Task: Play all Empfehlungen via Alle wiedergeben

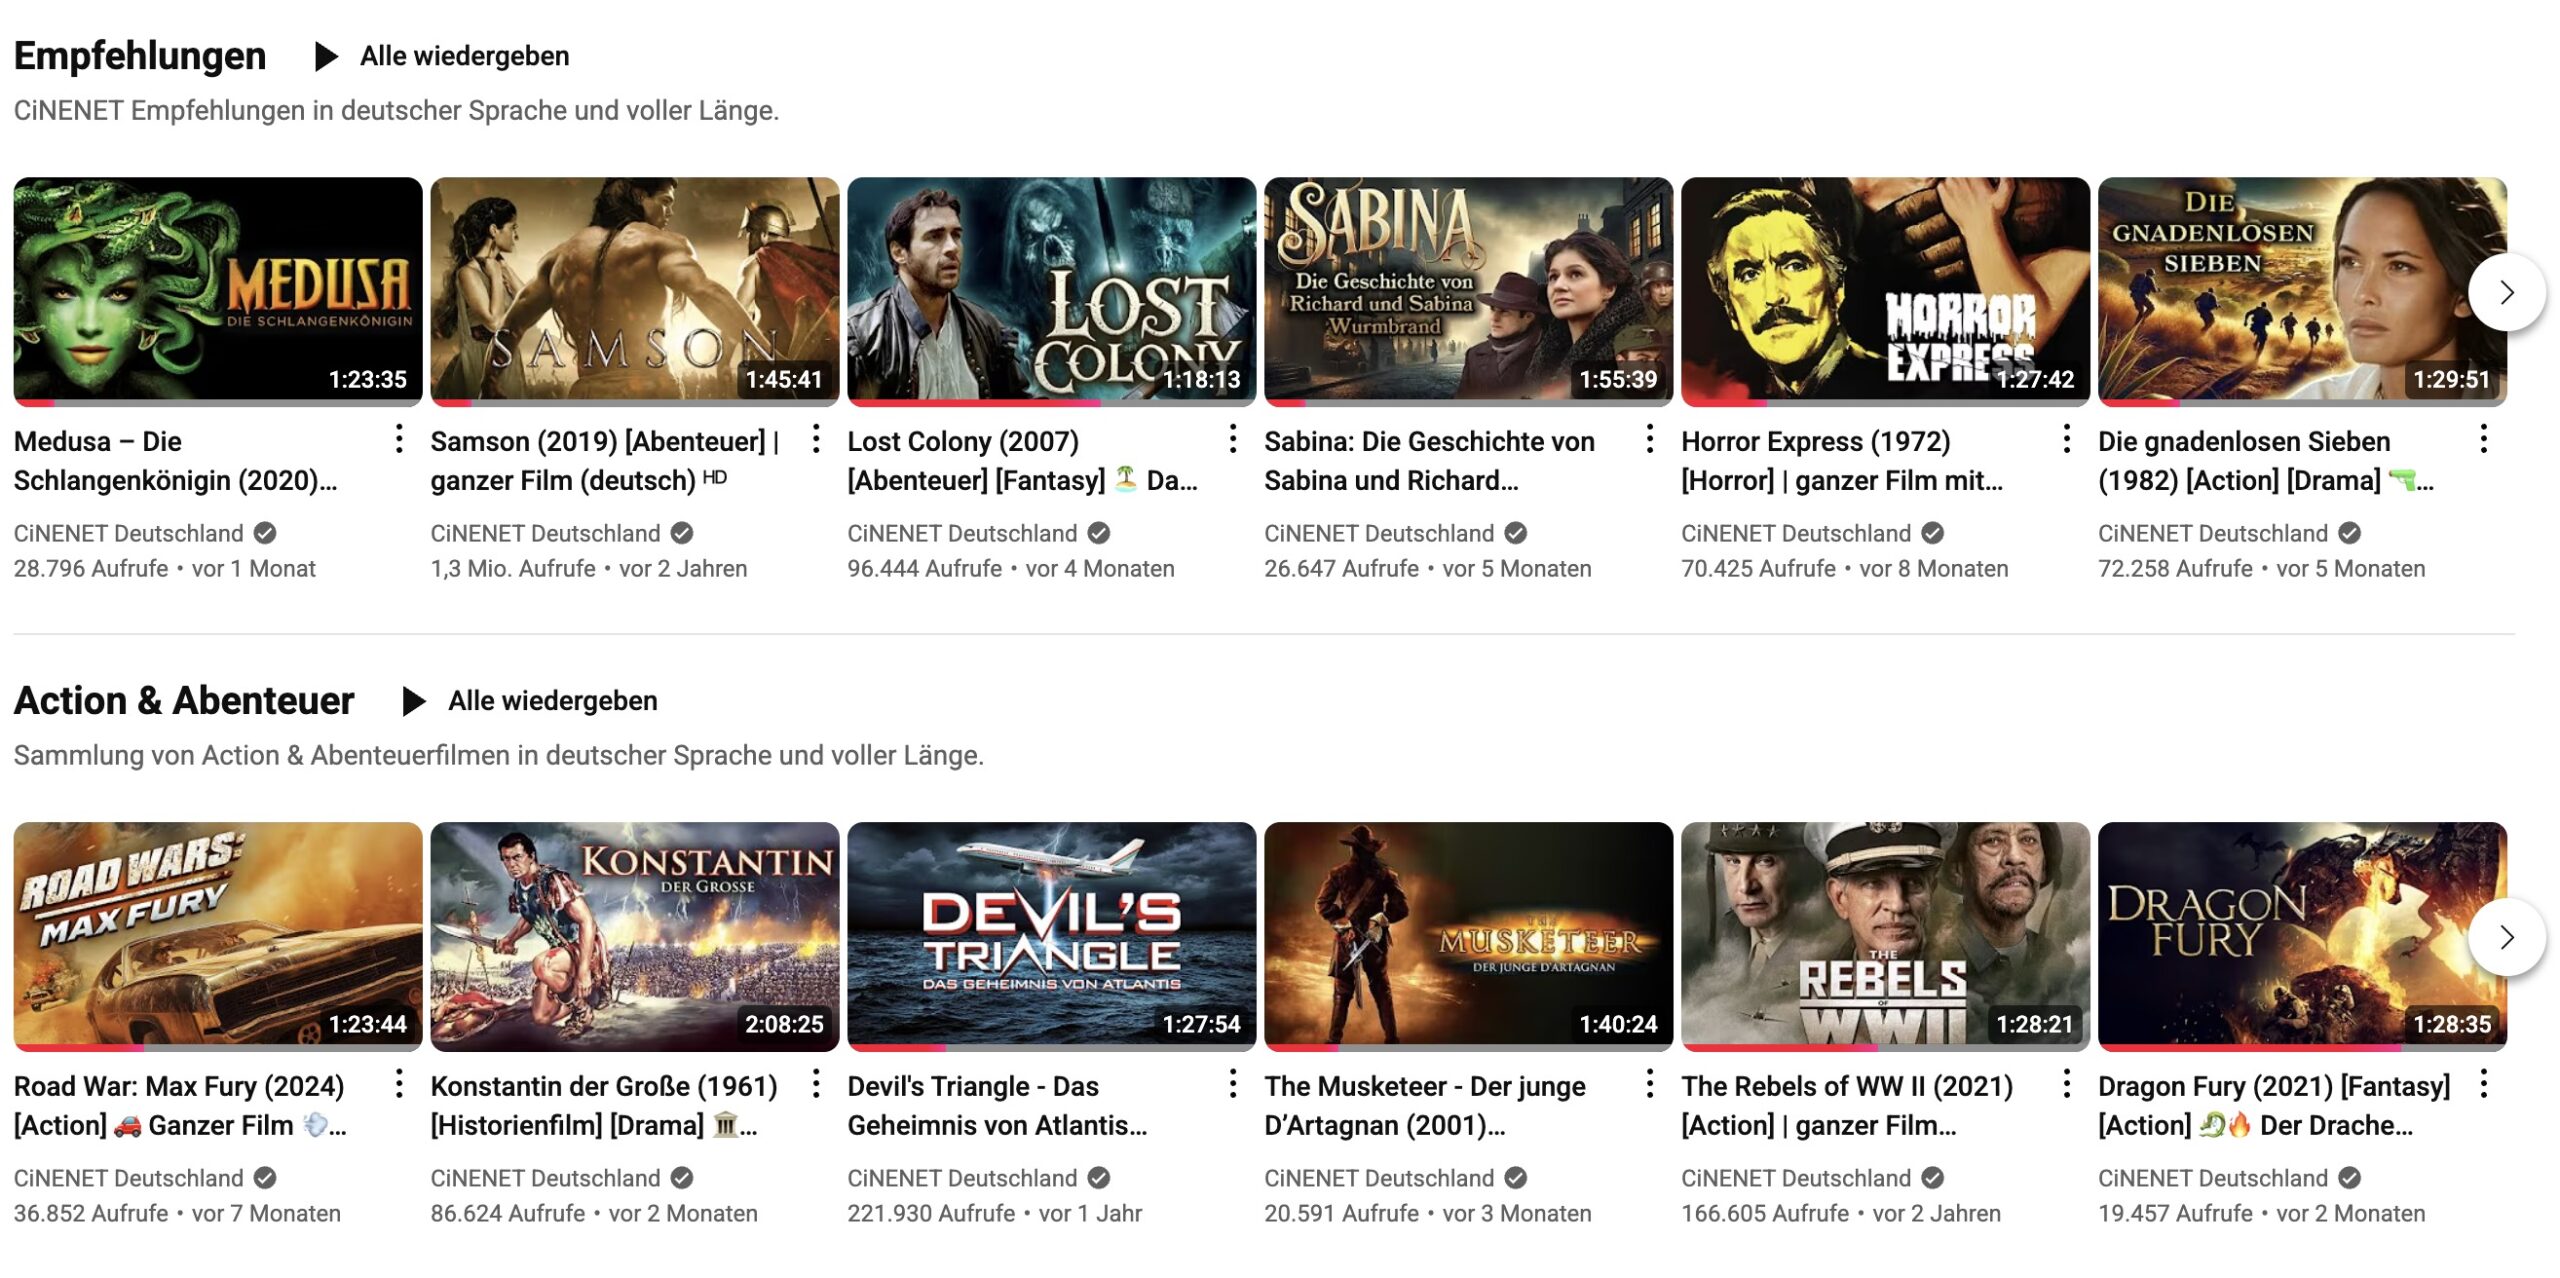Action: tap(465, 56)
